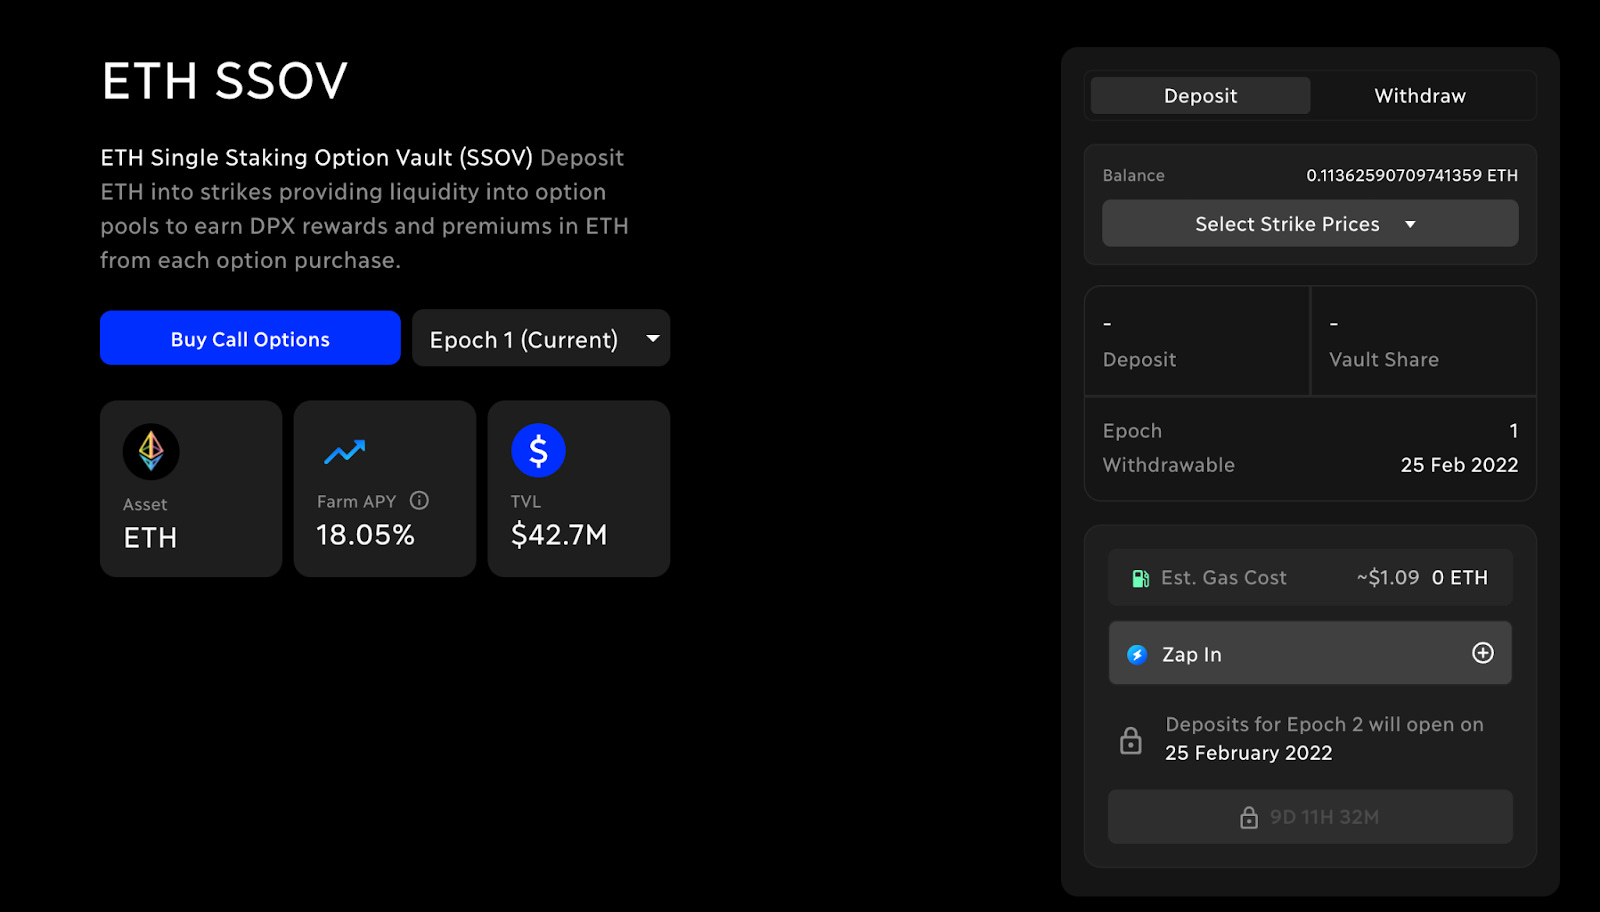Viewport: 1600px width, 912px height.
Task: Click the TVL $42.7M value
Action: (x=559, y=535)
